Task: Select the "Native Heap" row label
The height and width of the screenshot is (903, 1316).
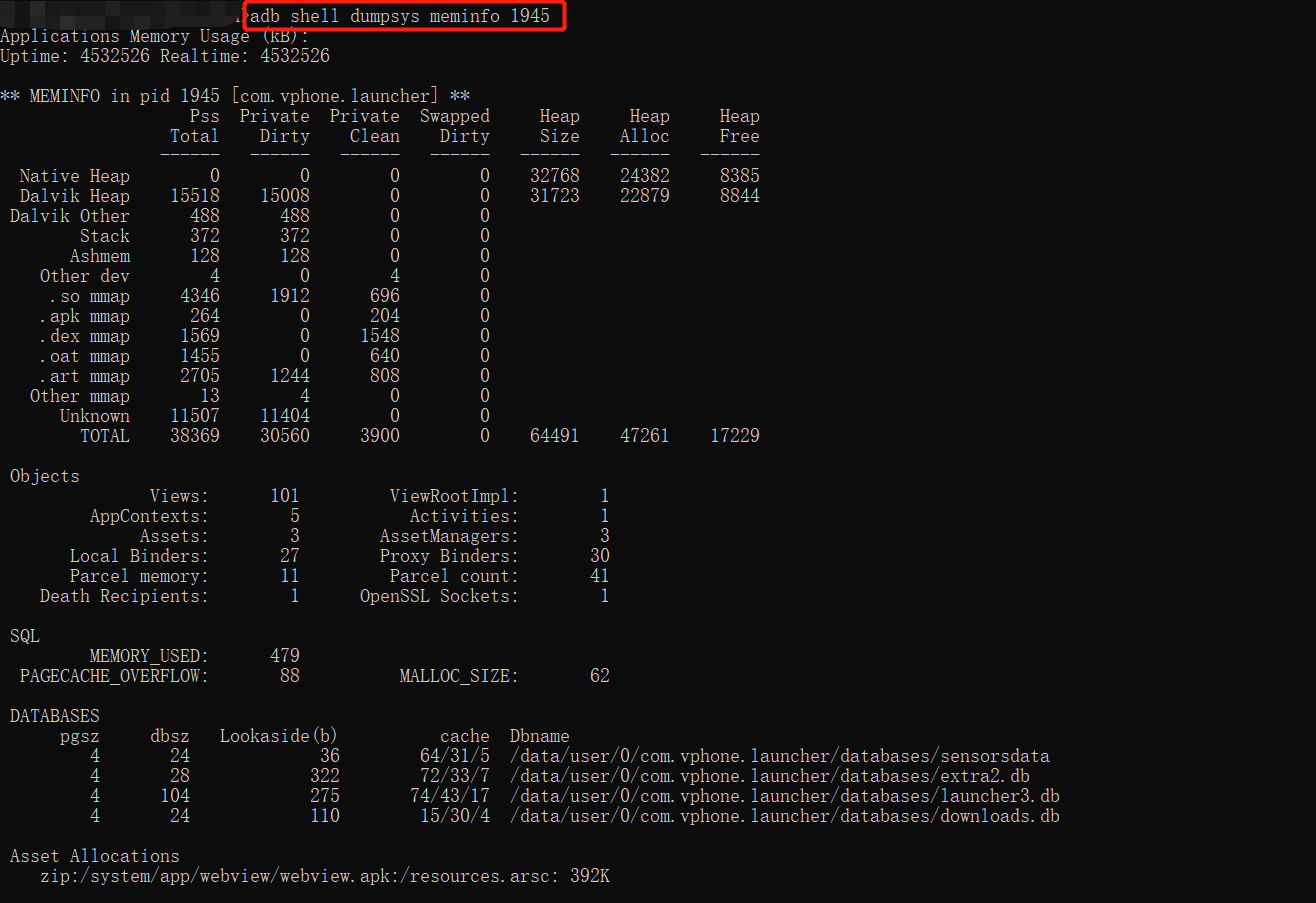Action: pos(75,176)
